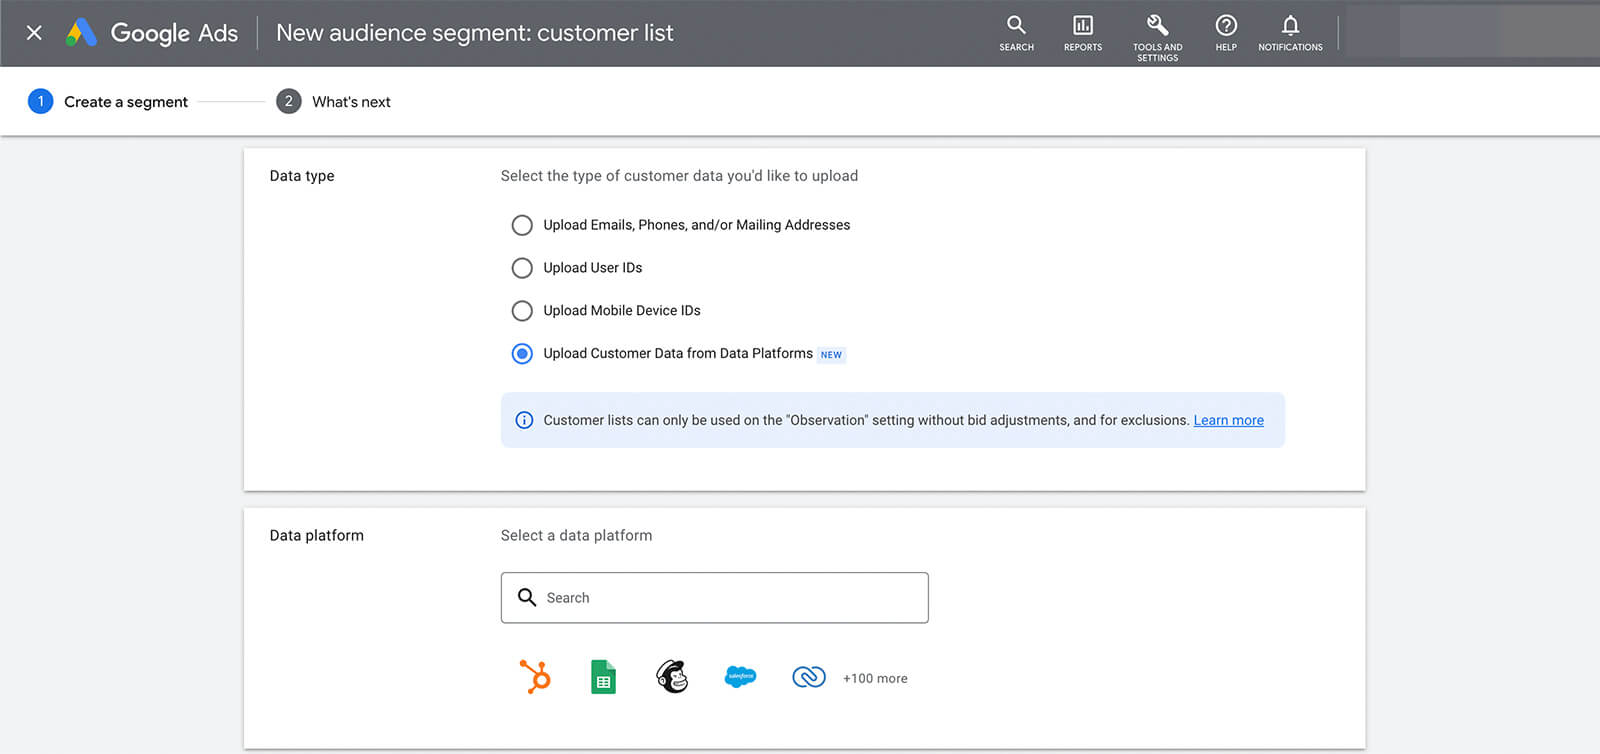Open the Google Ads logo home
The height and width of the screenshot is (754, 1600).
coord(152,33)
